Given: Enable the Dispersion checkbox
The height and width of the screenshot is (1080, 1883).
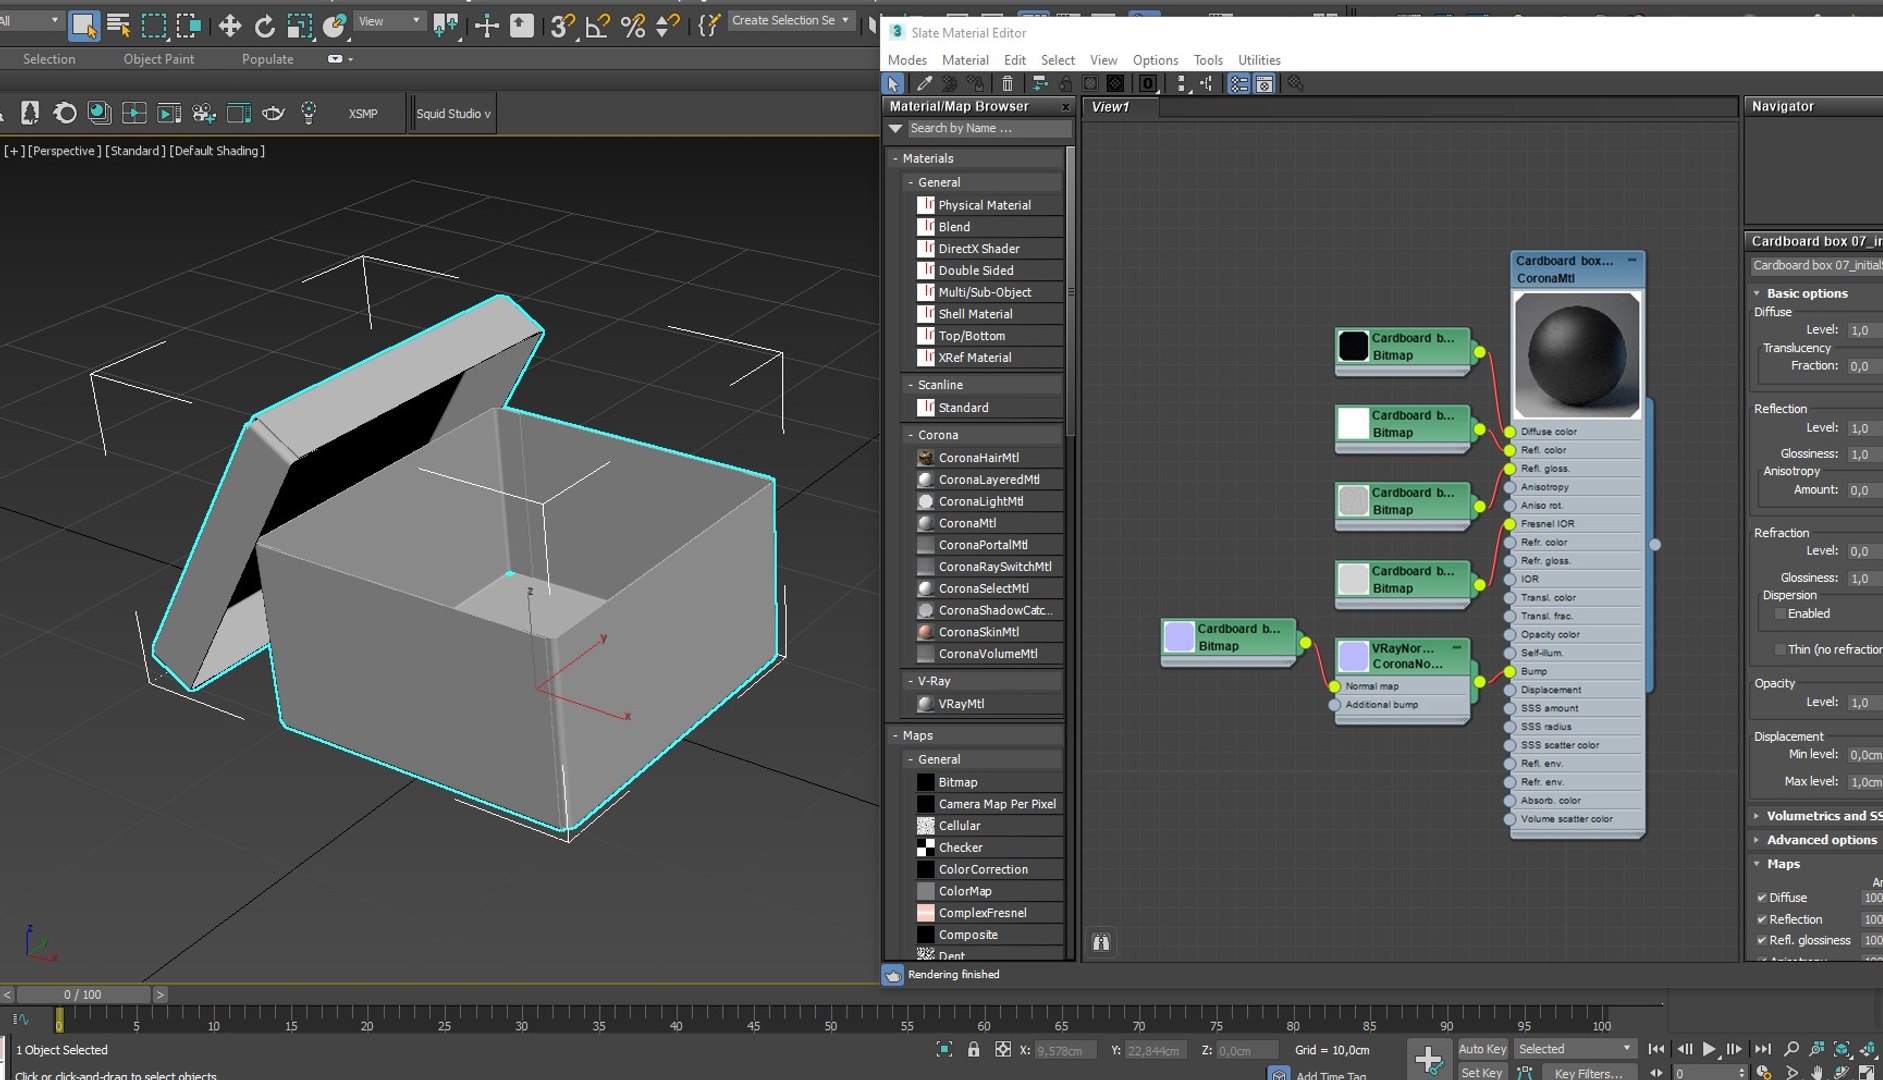Looking at the screenshot, I should [x=1780, y=614].
